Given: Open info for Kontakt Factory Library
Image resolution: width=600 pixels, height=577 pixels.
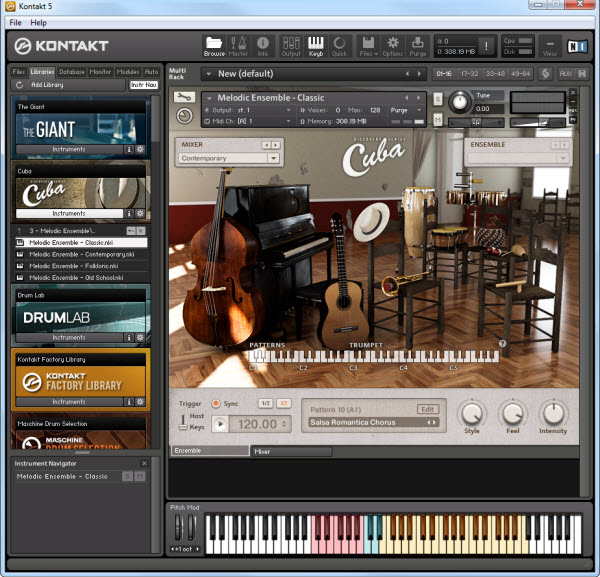Looking at the screenshot, I should 129,401.
